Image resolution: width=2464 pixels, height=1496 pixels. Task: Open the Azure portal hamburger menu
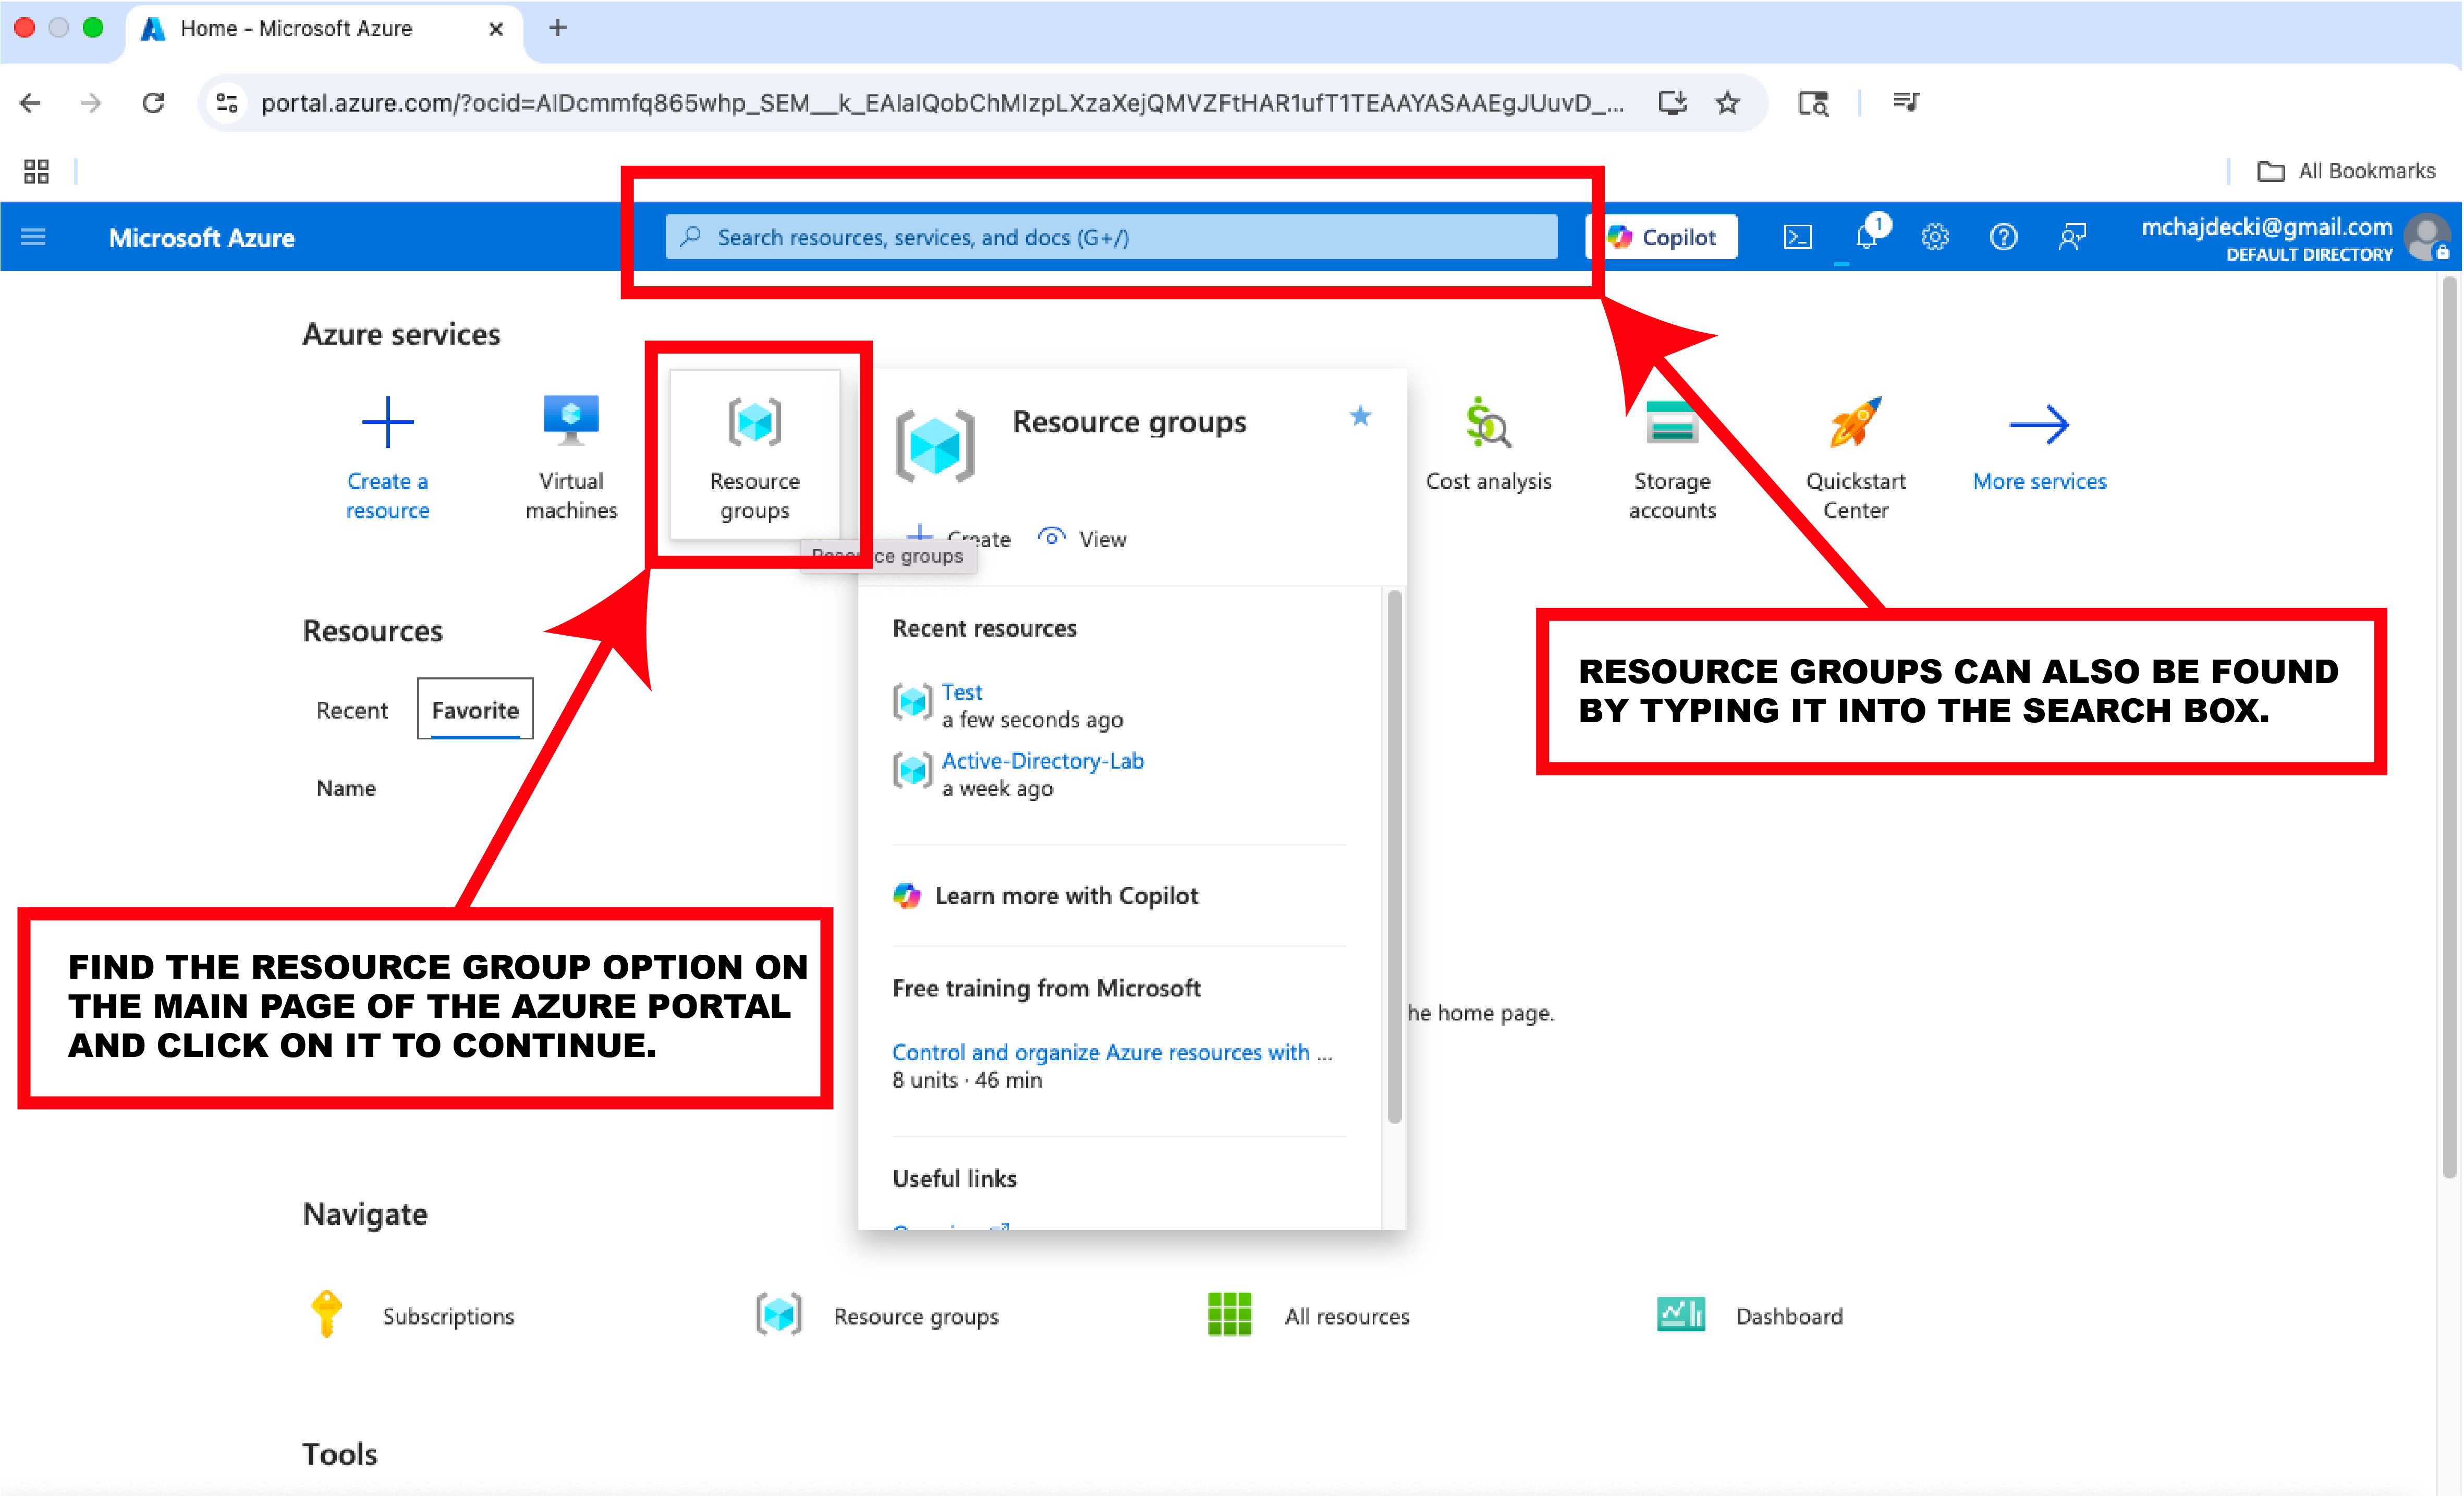tap(33, 237)
